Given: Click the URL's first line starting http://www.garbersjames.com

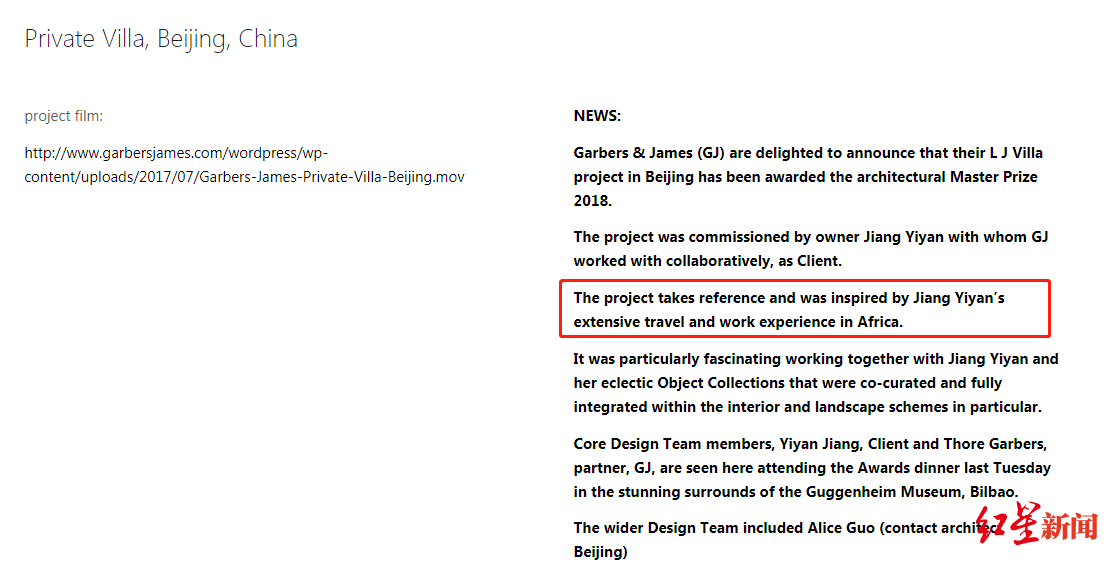Looking at the screenshot, I should click(x=176, y=153).
